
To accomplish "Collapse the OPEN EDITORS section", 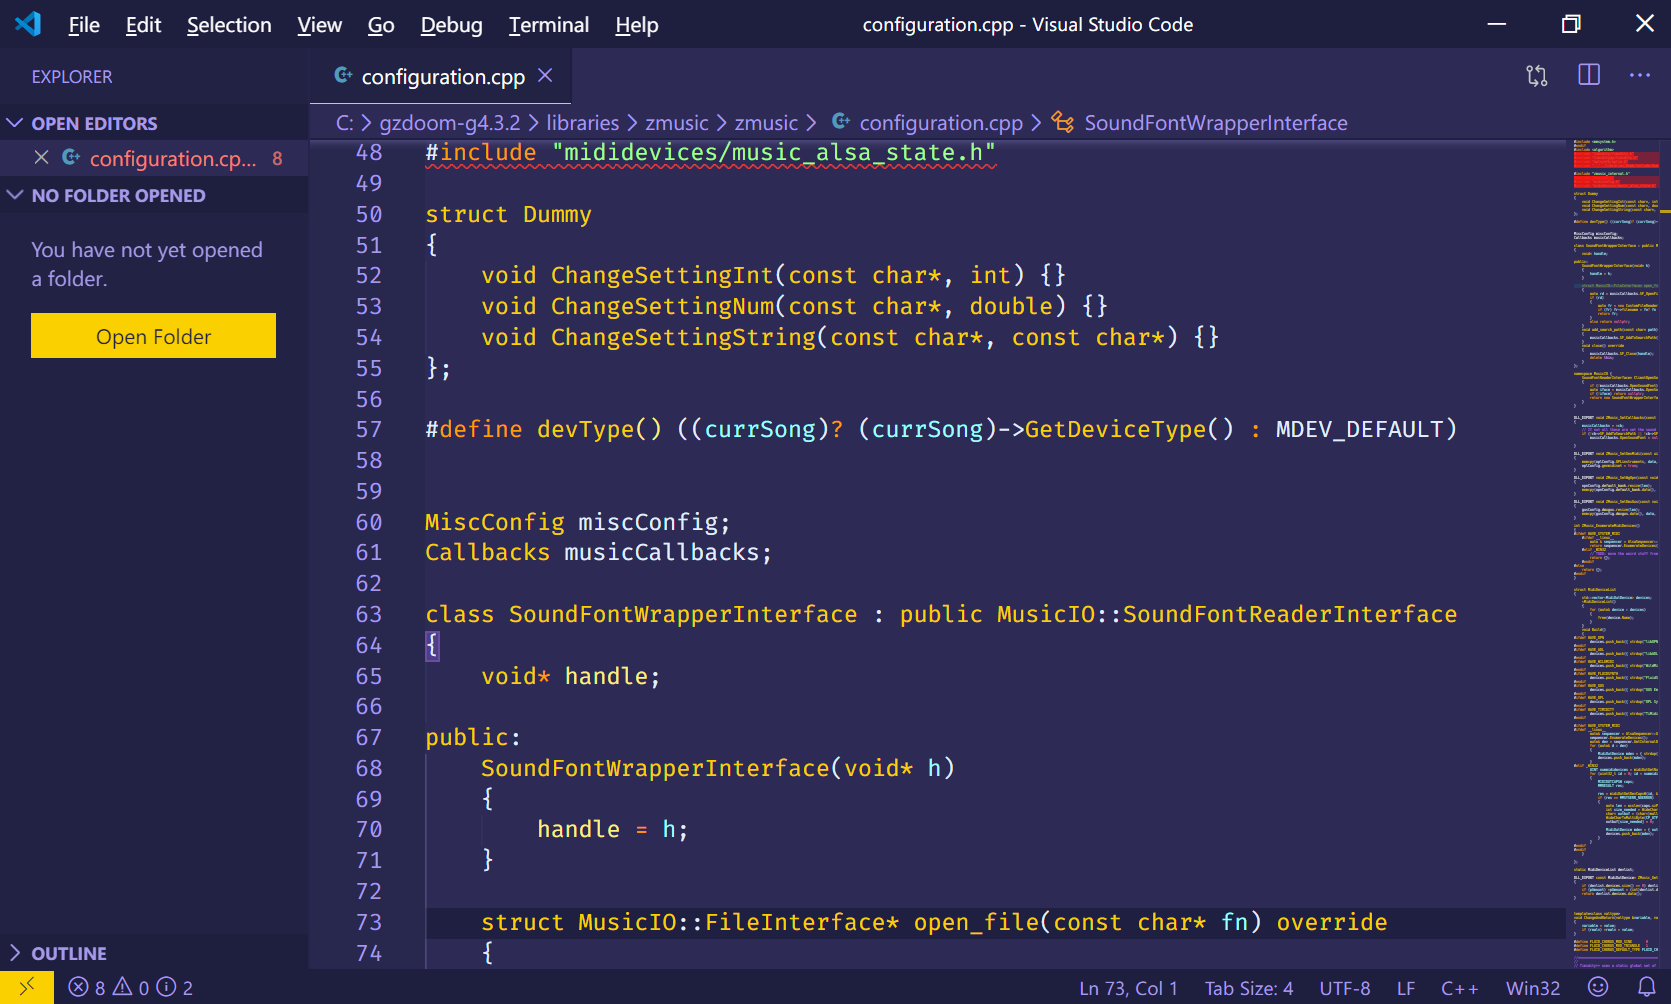I will (x=14, y=122).
